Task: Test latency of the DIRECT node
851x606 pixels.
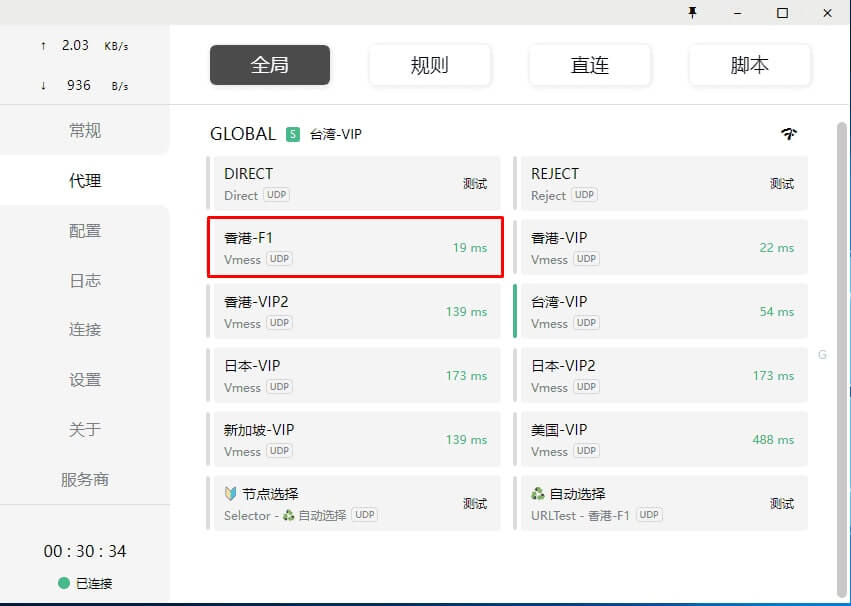Action: click(x=475, y=184)
